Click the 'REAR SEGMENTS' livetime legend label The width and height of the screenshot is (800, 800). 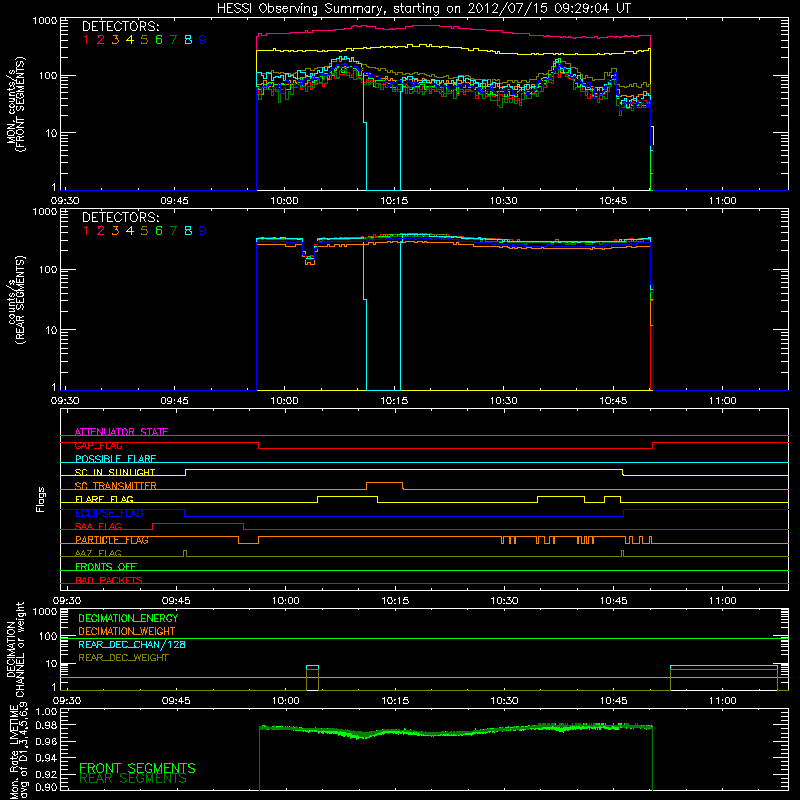click(133, 779)
